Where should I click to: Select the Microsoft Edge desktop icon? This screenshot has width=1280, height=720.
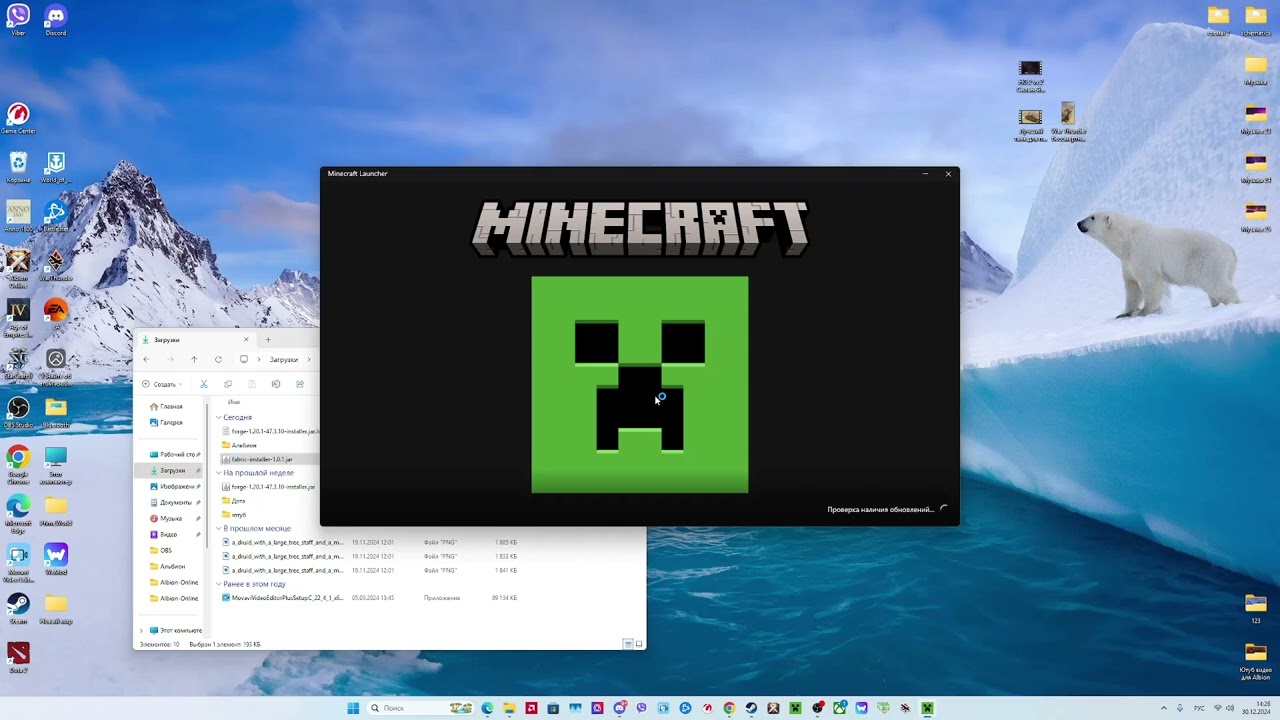coord(18,512)
